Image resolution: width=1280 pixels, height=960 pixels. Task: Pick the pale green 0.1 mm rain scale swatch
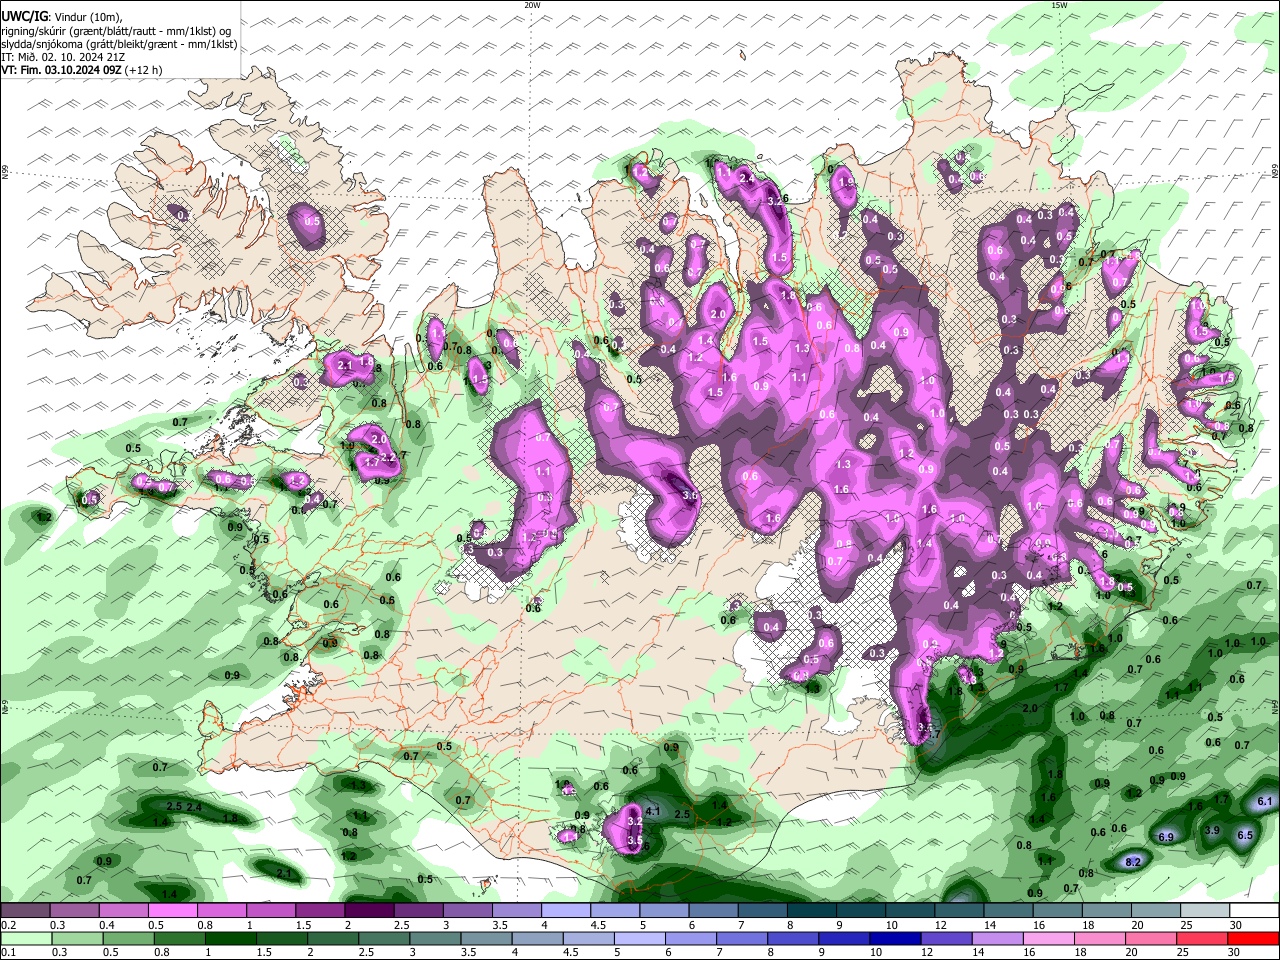(25, 938)
